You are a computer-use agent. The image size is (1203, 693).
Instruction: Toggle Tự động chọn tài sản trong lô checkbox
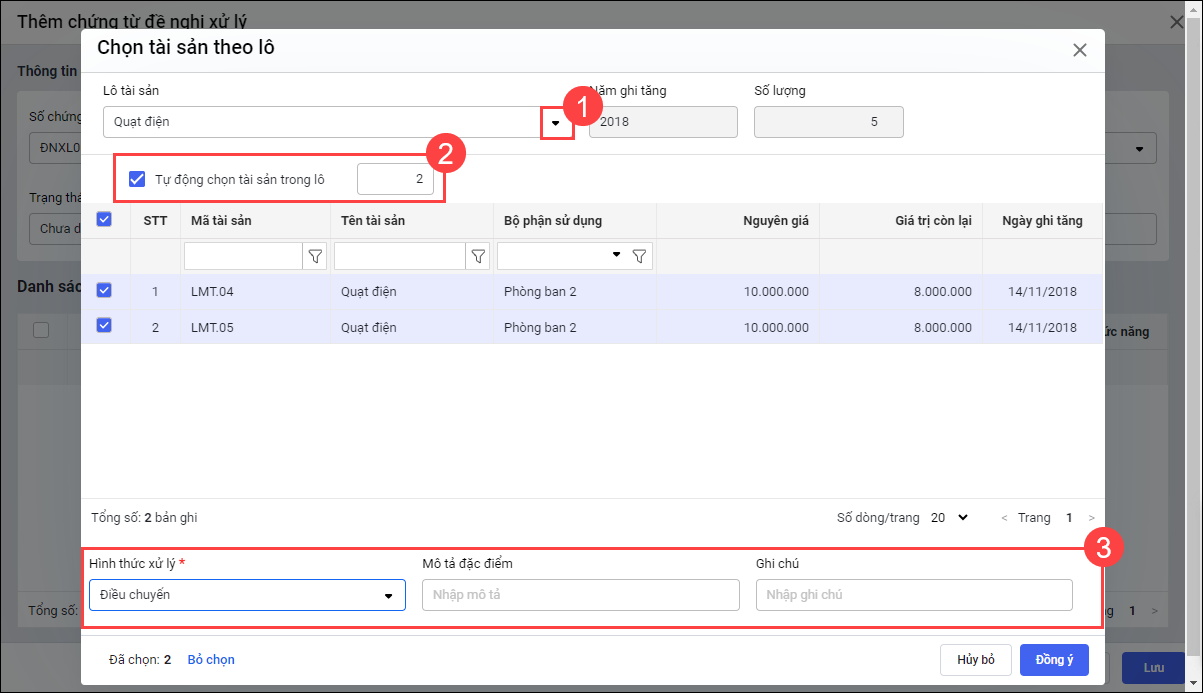point(138,180)
